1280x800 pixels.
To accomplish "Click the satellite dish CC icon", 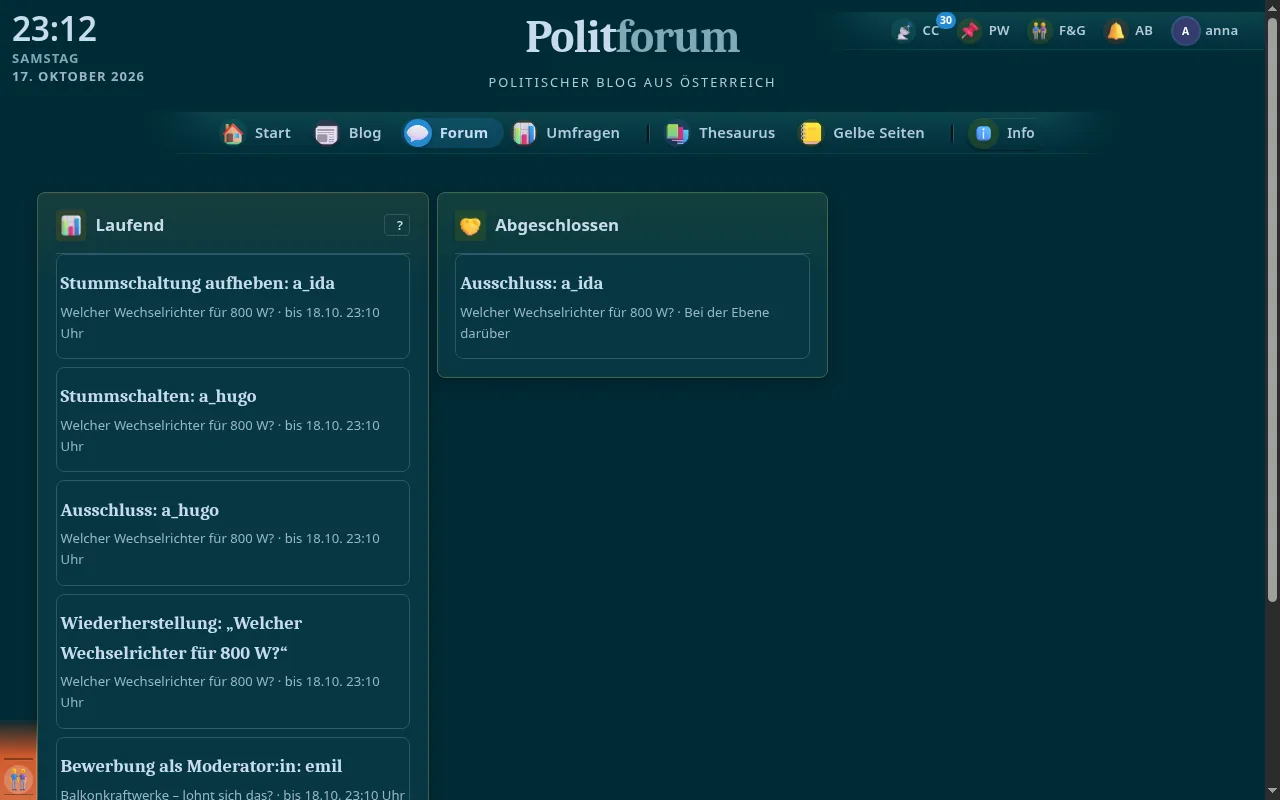I will (904, 31).
